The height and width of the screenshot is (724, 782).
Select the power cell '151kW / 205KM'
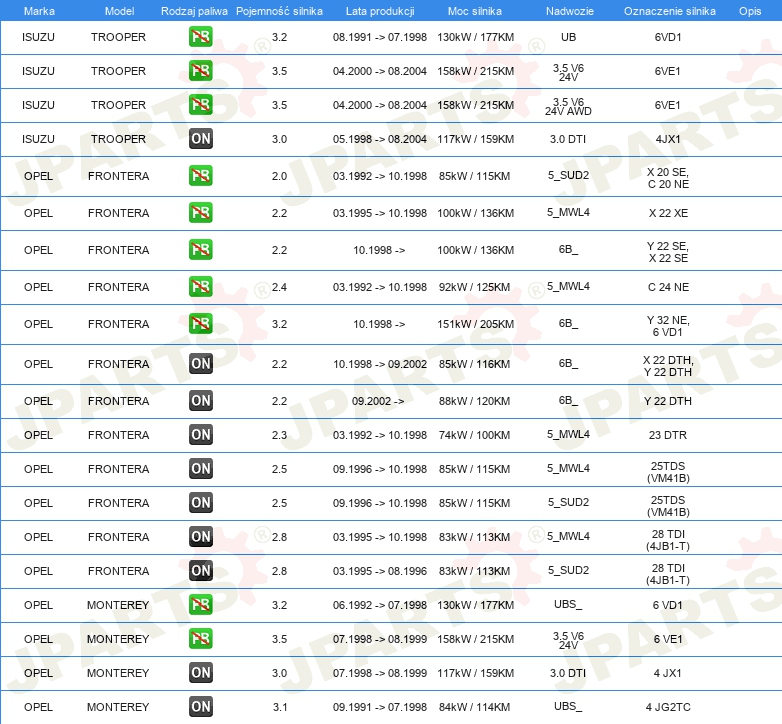point(476,324)
